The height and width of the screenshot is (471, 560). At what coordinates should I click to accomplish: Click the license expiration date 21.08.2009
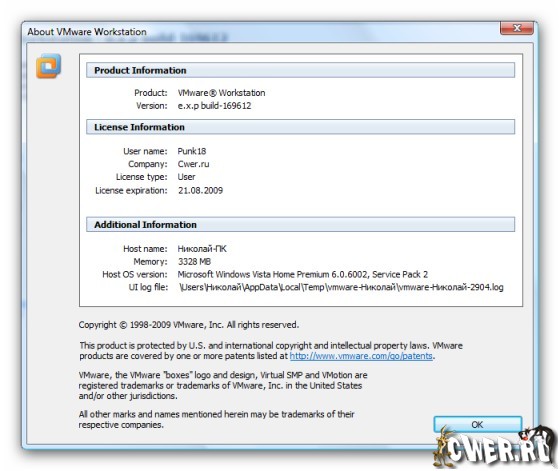(x=200, y=190)
